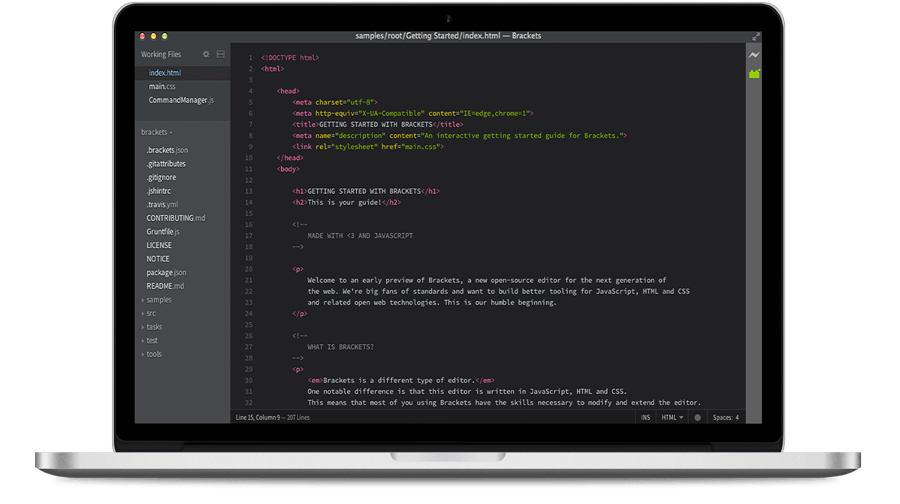Start Live Preview with the lightning icon
Screen dimensions: 900x504
(754, 55)
